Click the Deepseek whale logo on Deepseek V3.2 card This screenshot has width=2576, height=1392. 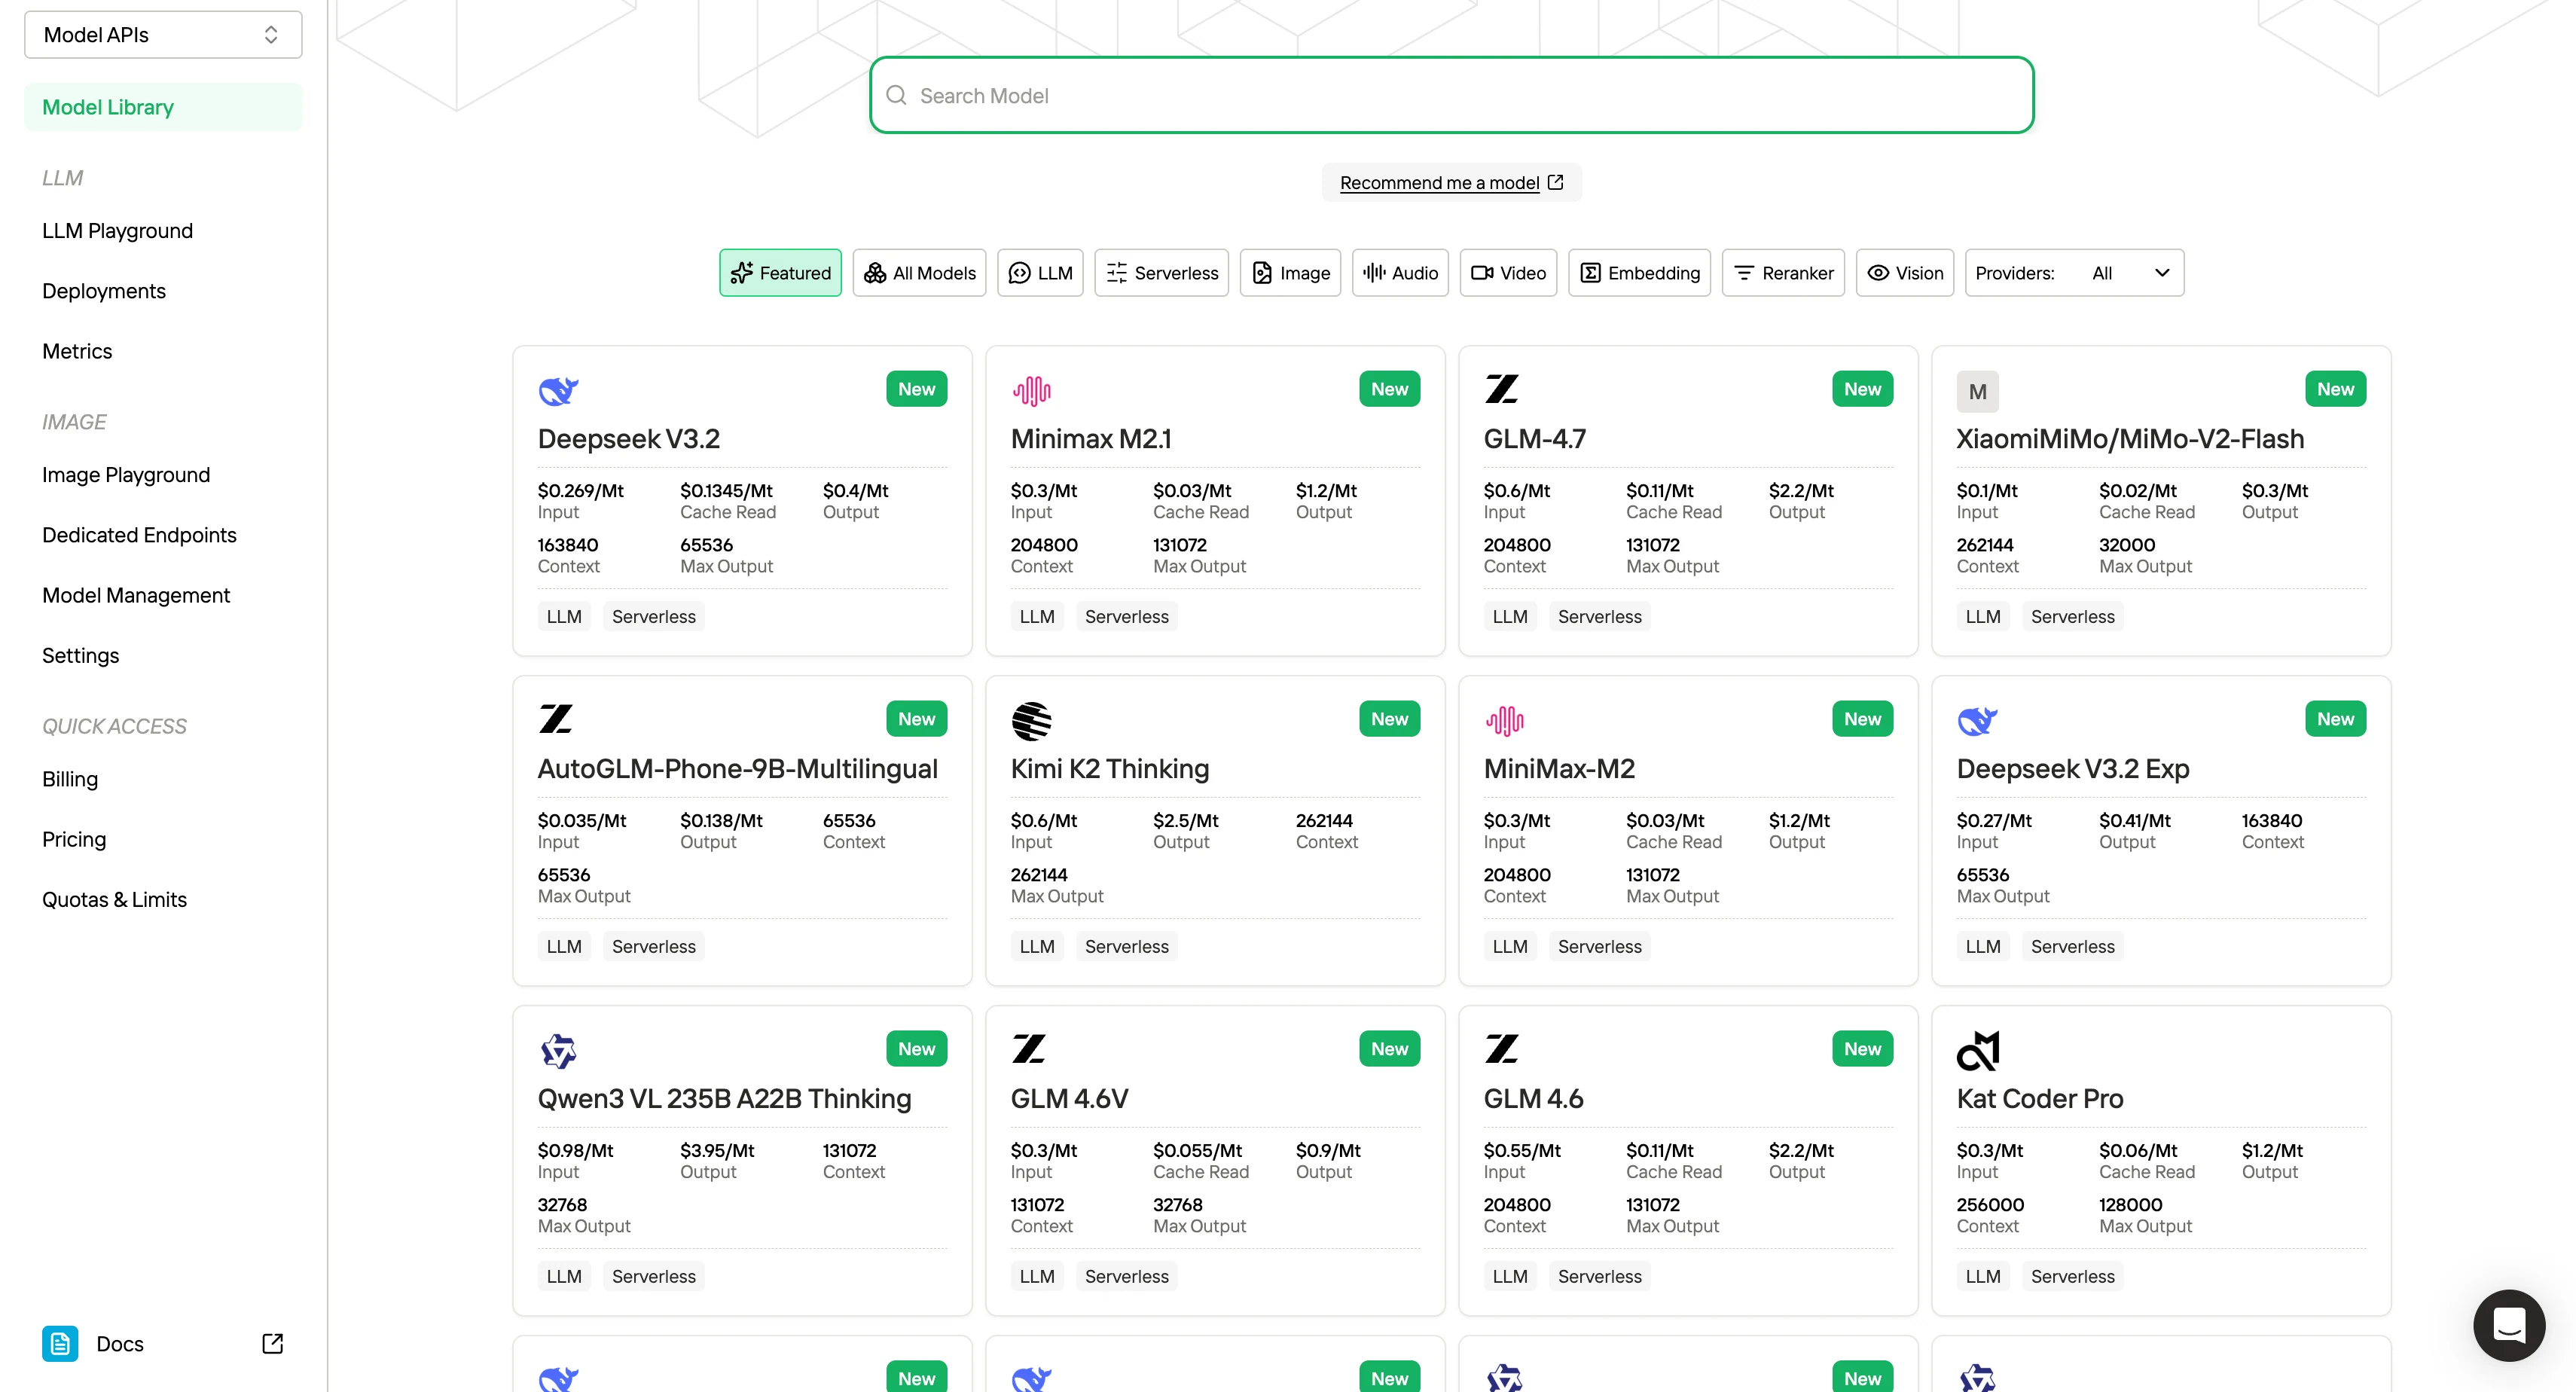tap(559, 391)
